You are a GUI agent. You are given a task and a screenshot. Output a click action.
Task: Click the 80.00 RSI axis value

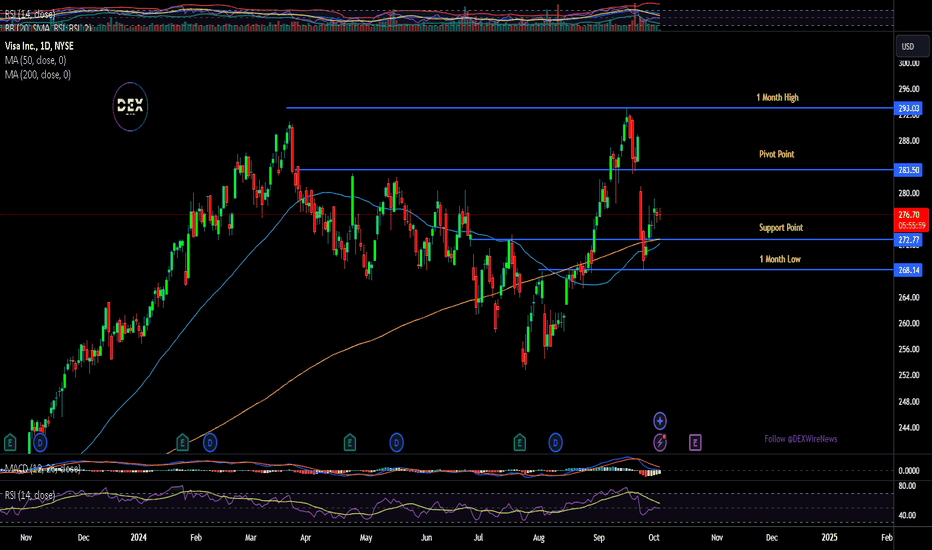[907, 486]
